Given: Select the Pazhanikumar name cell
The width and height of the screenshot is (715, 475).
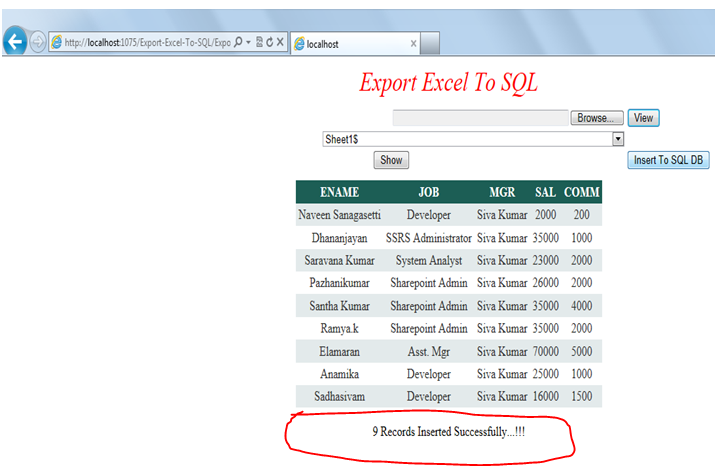Looking at the screenshot, I should tap(339, 283).
